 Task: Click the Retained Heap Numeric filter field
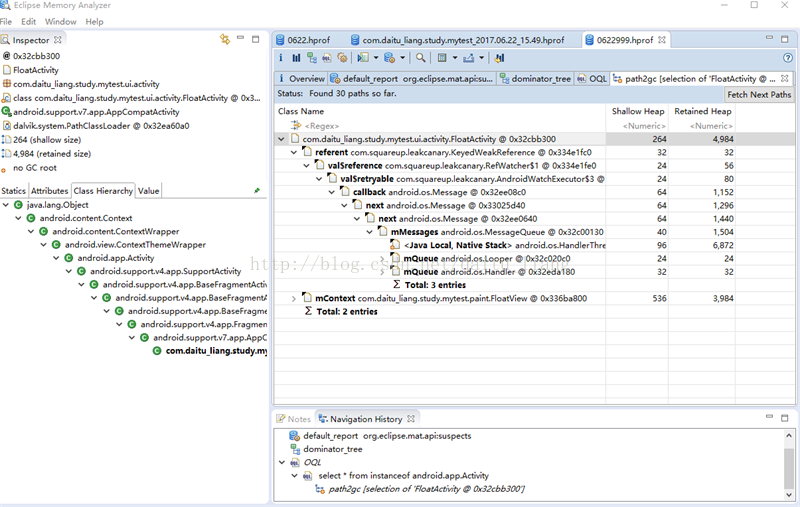coord(702,125)
